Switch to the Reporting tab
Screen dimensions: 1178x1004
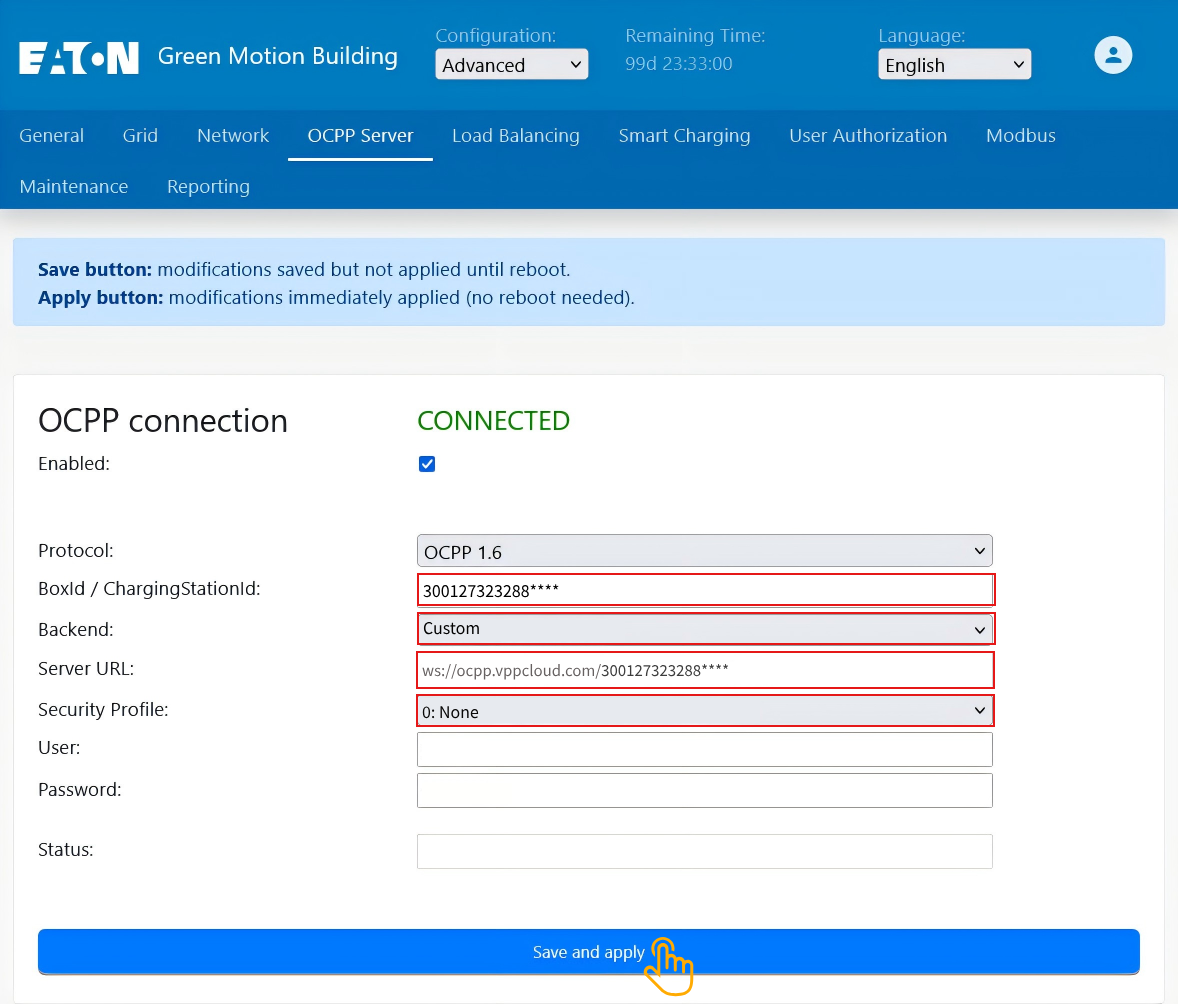[x=208, y=186]
